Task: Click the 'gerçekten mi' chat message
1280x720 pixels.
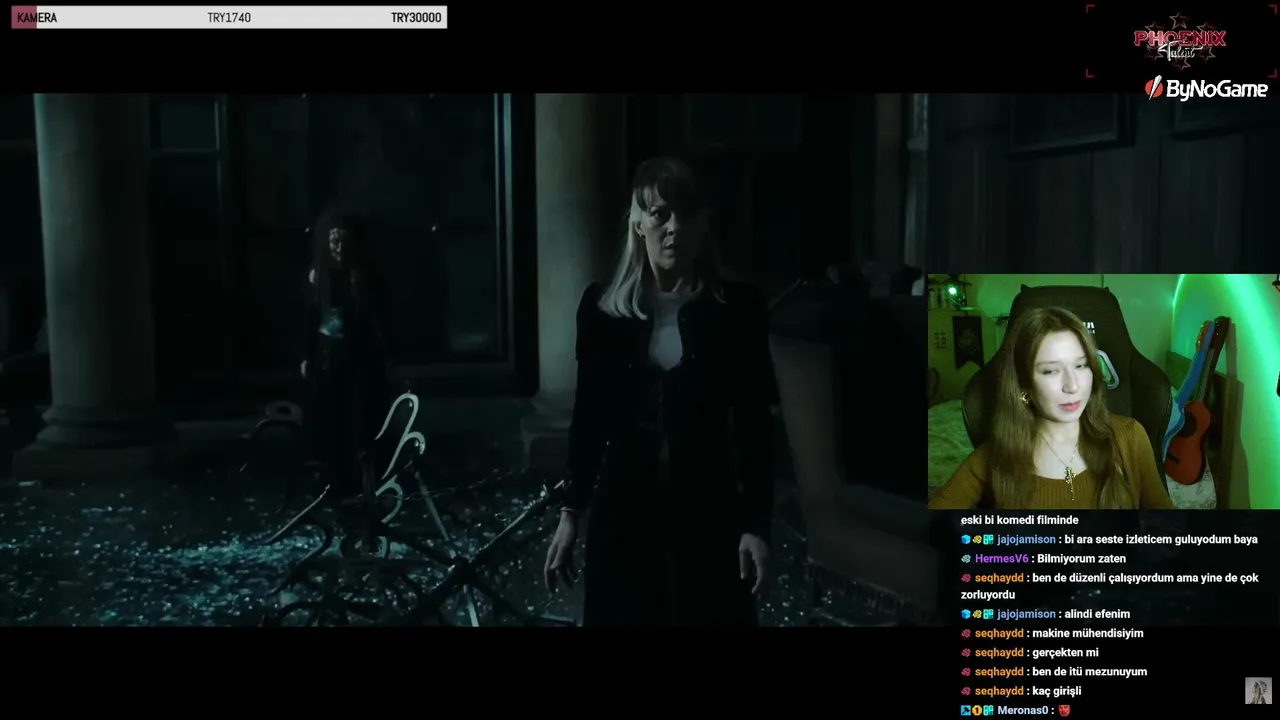Action: [1066, 652]
